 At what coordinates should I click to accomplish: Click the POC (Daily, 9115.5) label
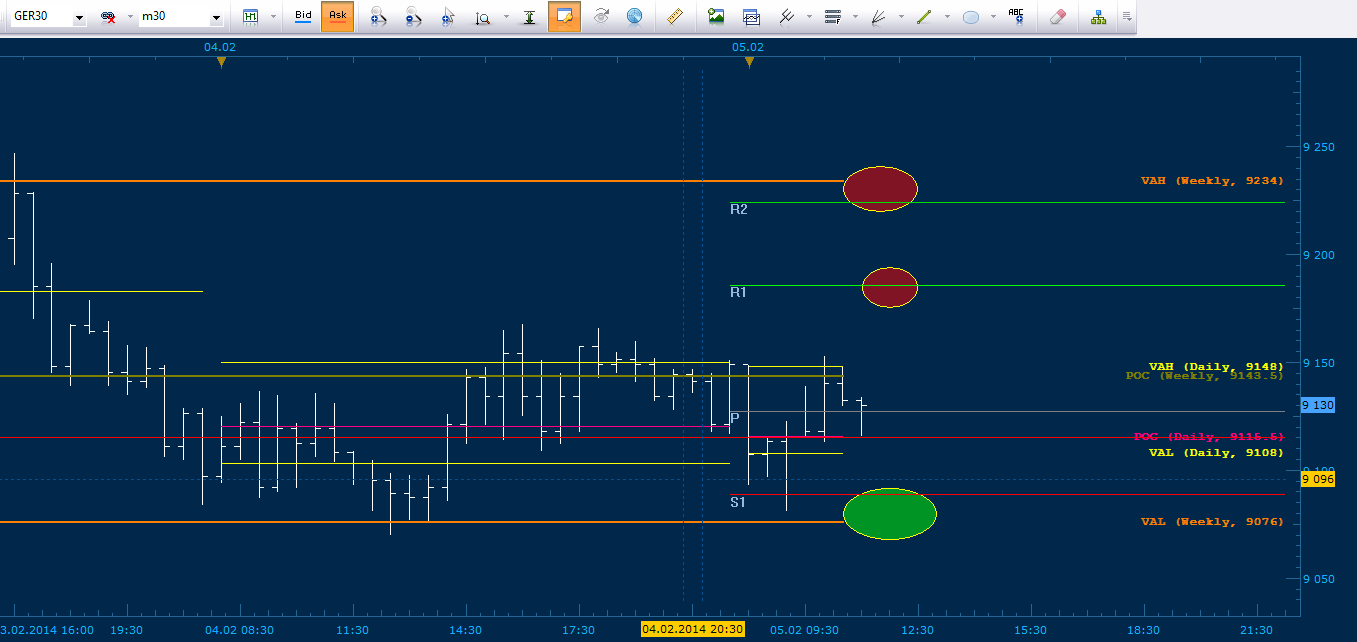[x=1208, y=437]
